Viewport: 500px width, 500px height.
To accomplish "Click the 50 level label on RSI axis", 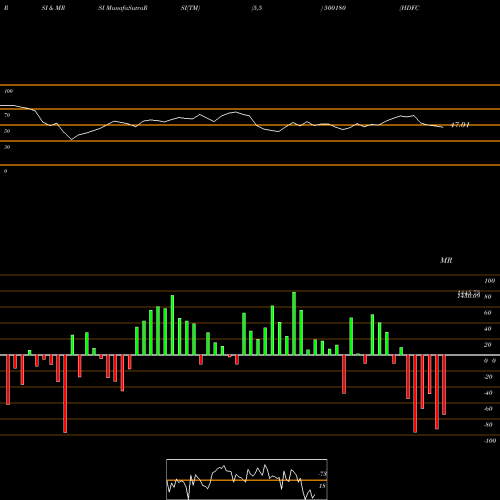I will (x=7, y=131).
